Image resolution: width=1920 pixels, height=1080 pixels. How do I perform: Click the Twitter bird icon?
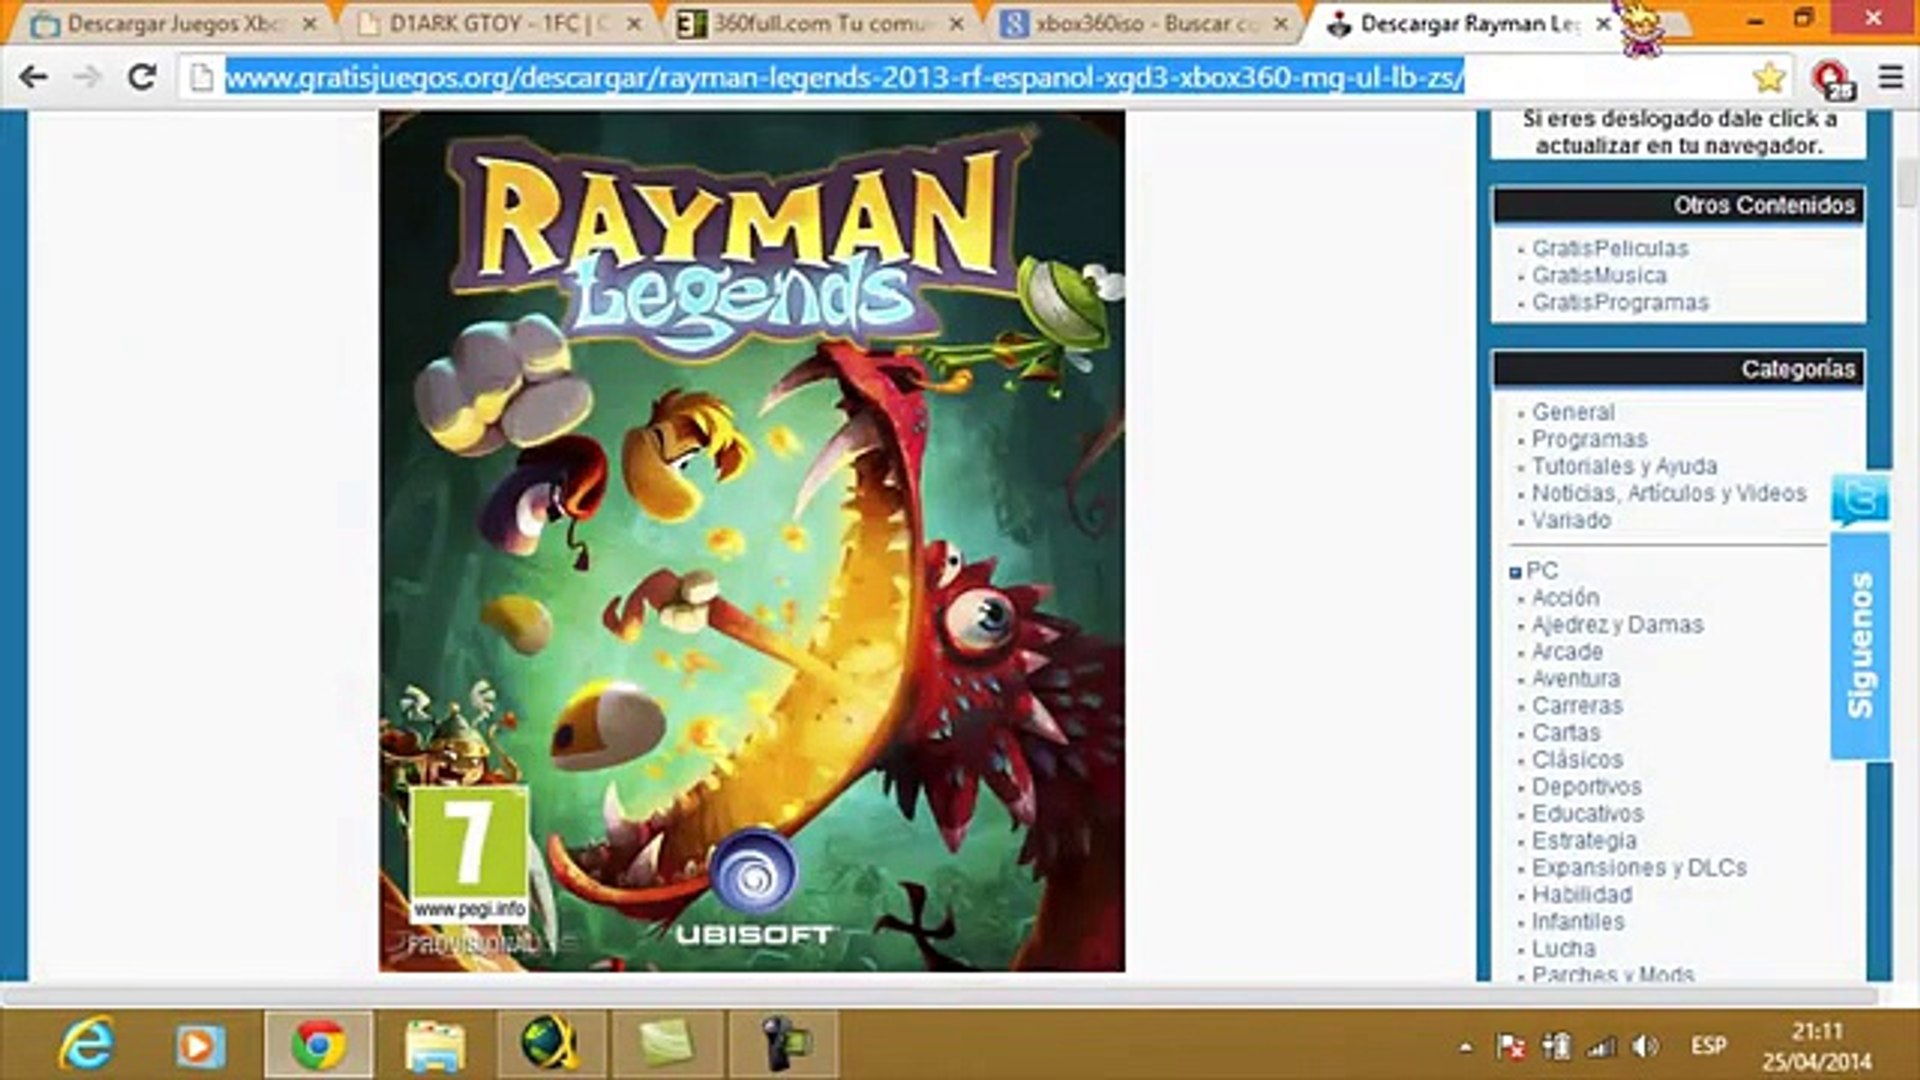click(x=1859, y=500)
